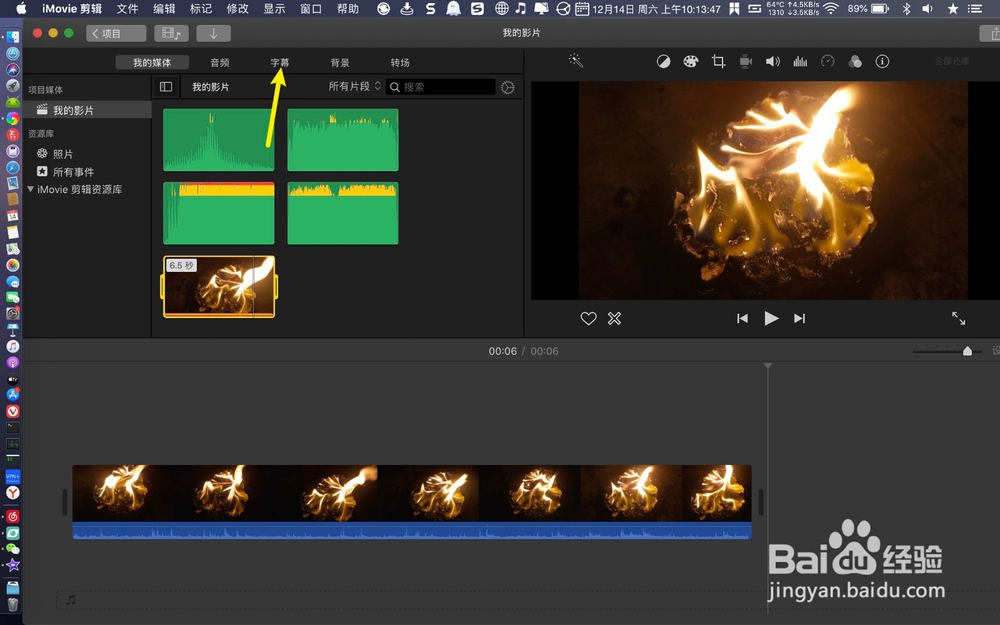The image size is (1000, 625).
Task: Open the Window menu
Action: click(x=311, y=9)
